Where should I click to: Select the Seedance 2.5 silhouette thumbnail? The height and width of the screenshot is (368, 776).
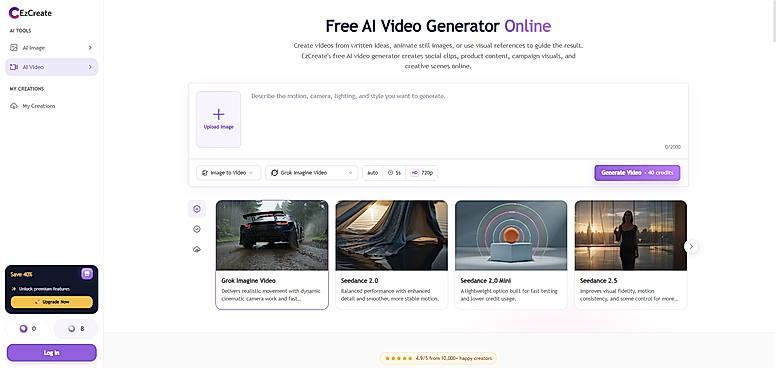coord(630,235)
